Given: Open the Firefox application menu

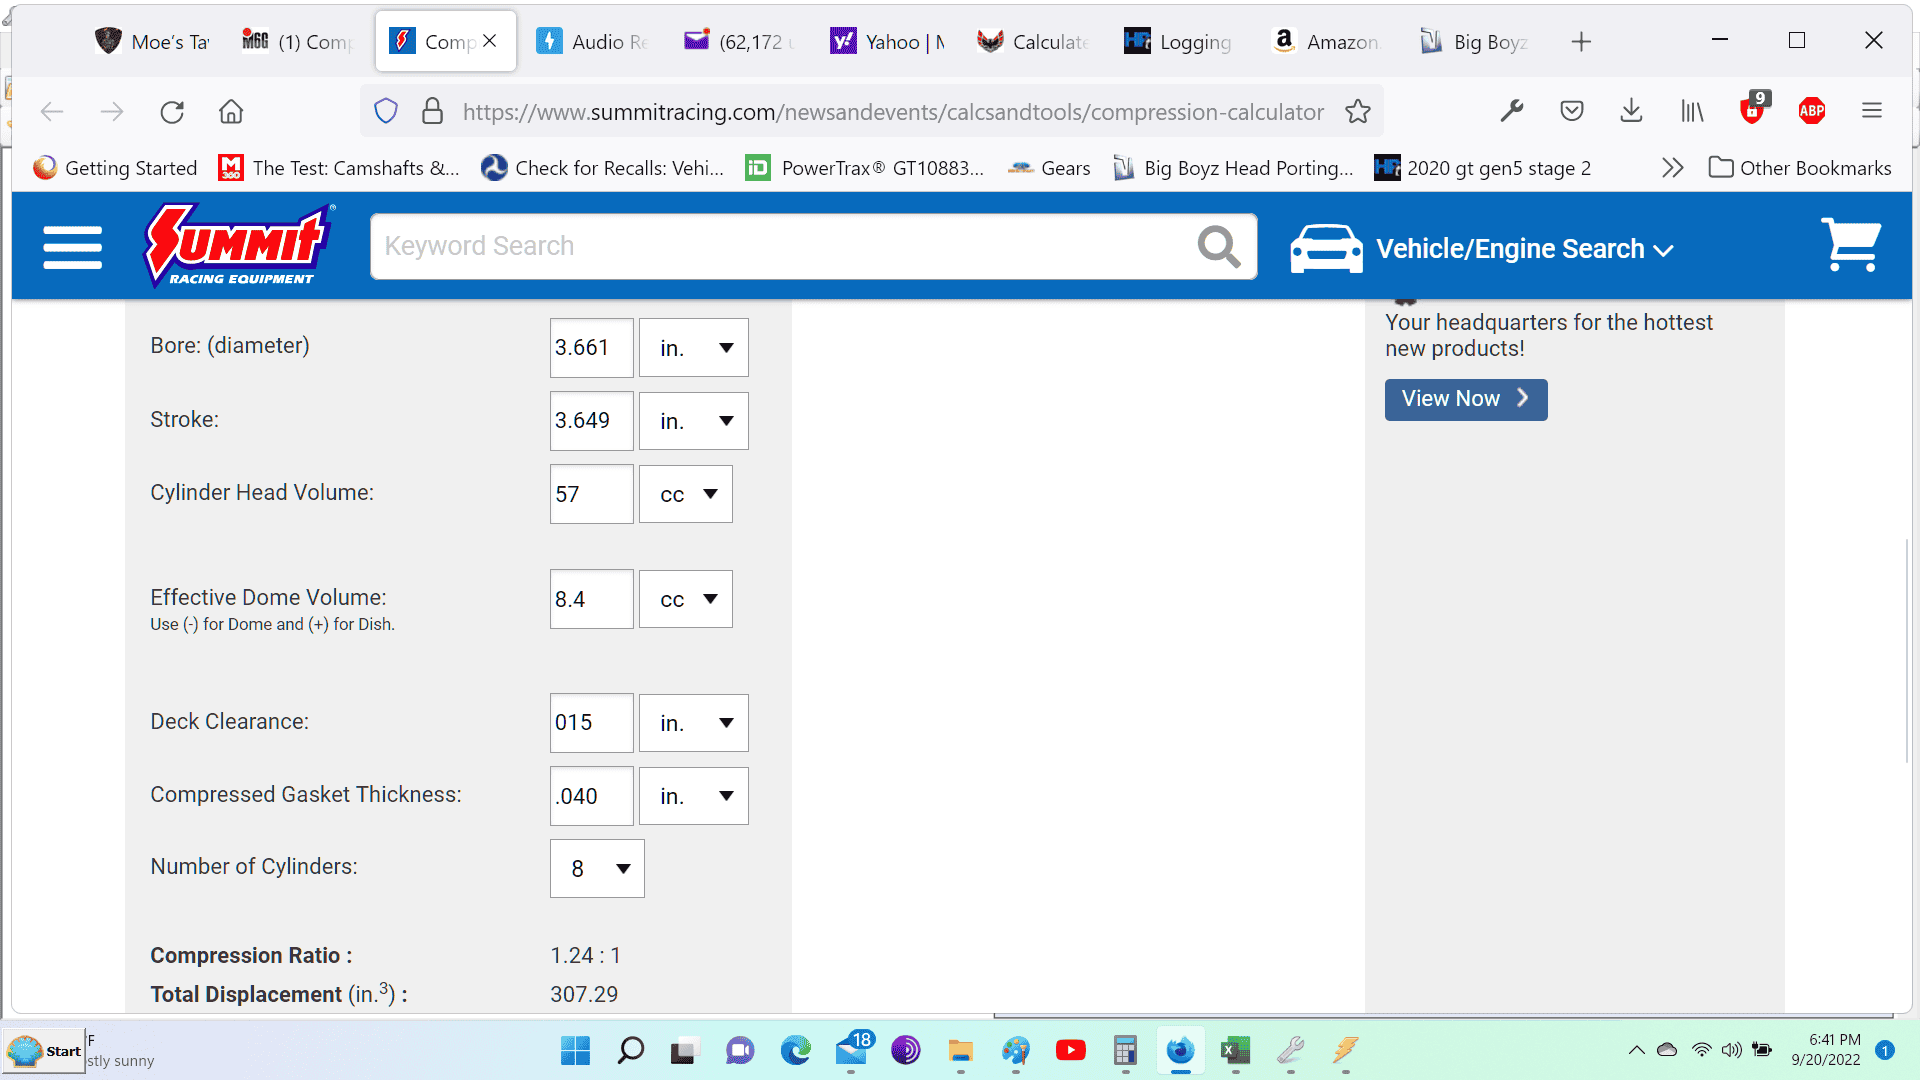Looking at the screenshot, I should (x=1872, y=111).
